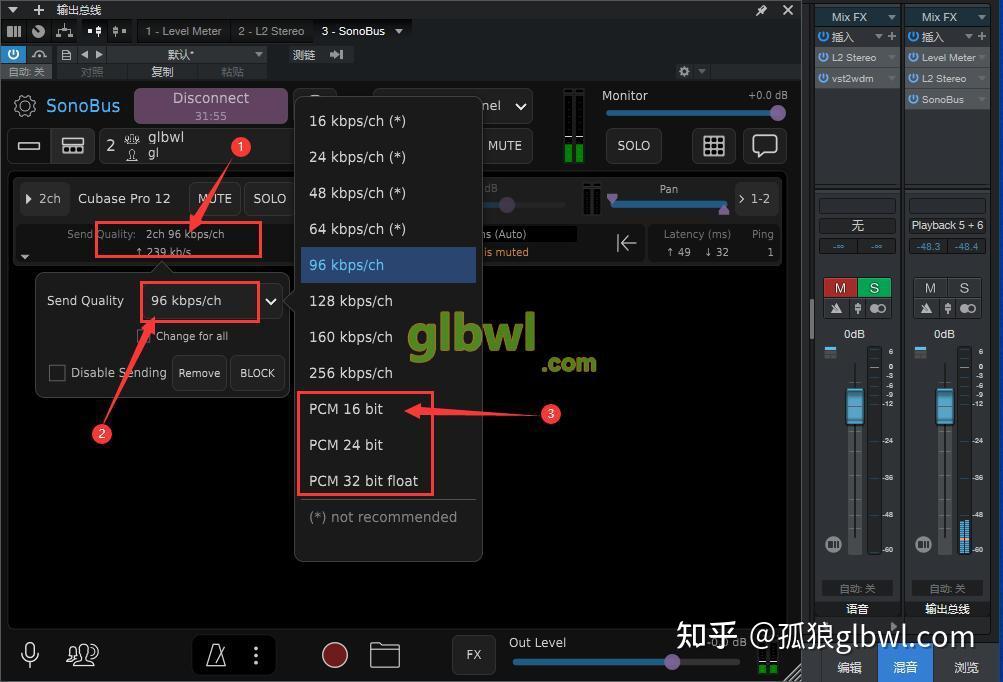
Task: Select the microphone input icon
Action: click(29, 654)
